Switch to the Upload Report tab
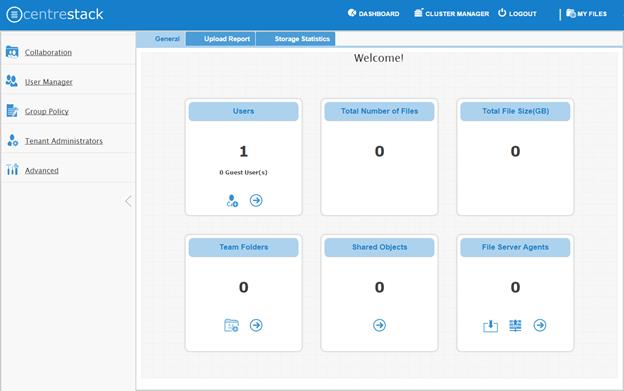 220,39
